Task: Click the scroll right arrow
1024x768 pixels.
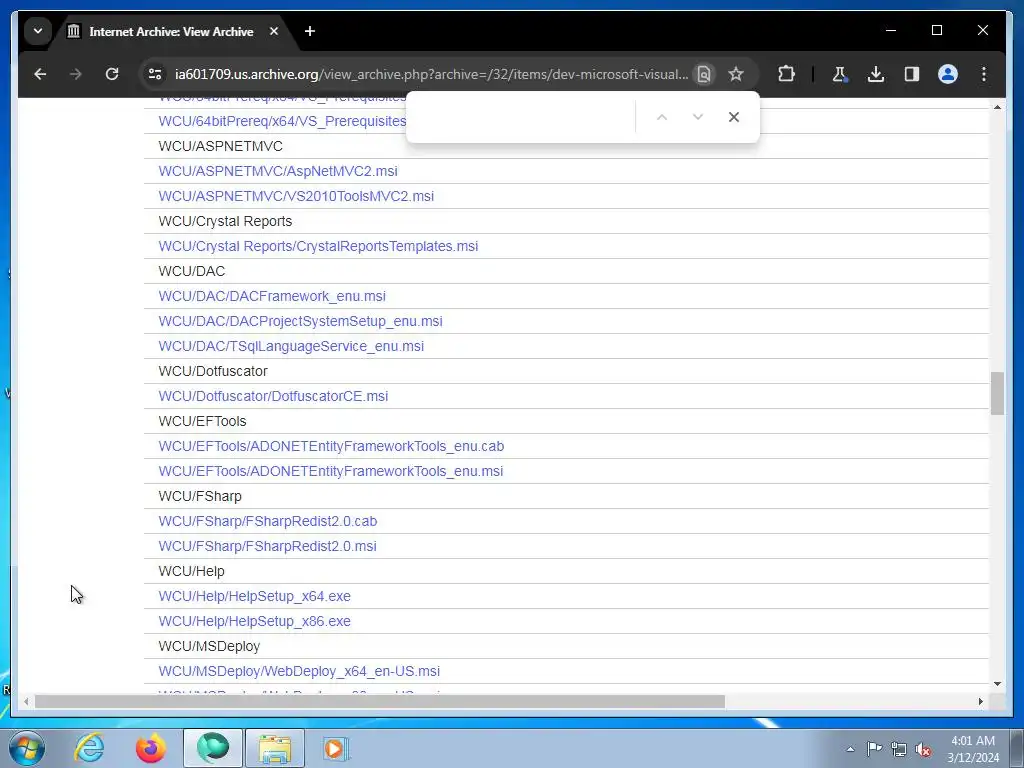Action: (x=980, y=702)
